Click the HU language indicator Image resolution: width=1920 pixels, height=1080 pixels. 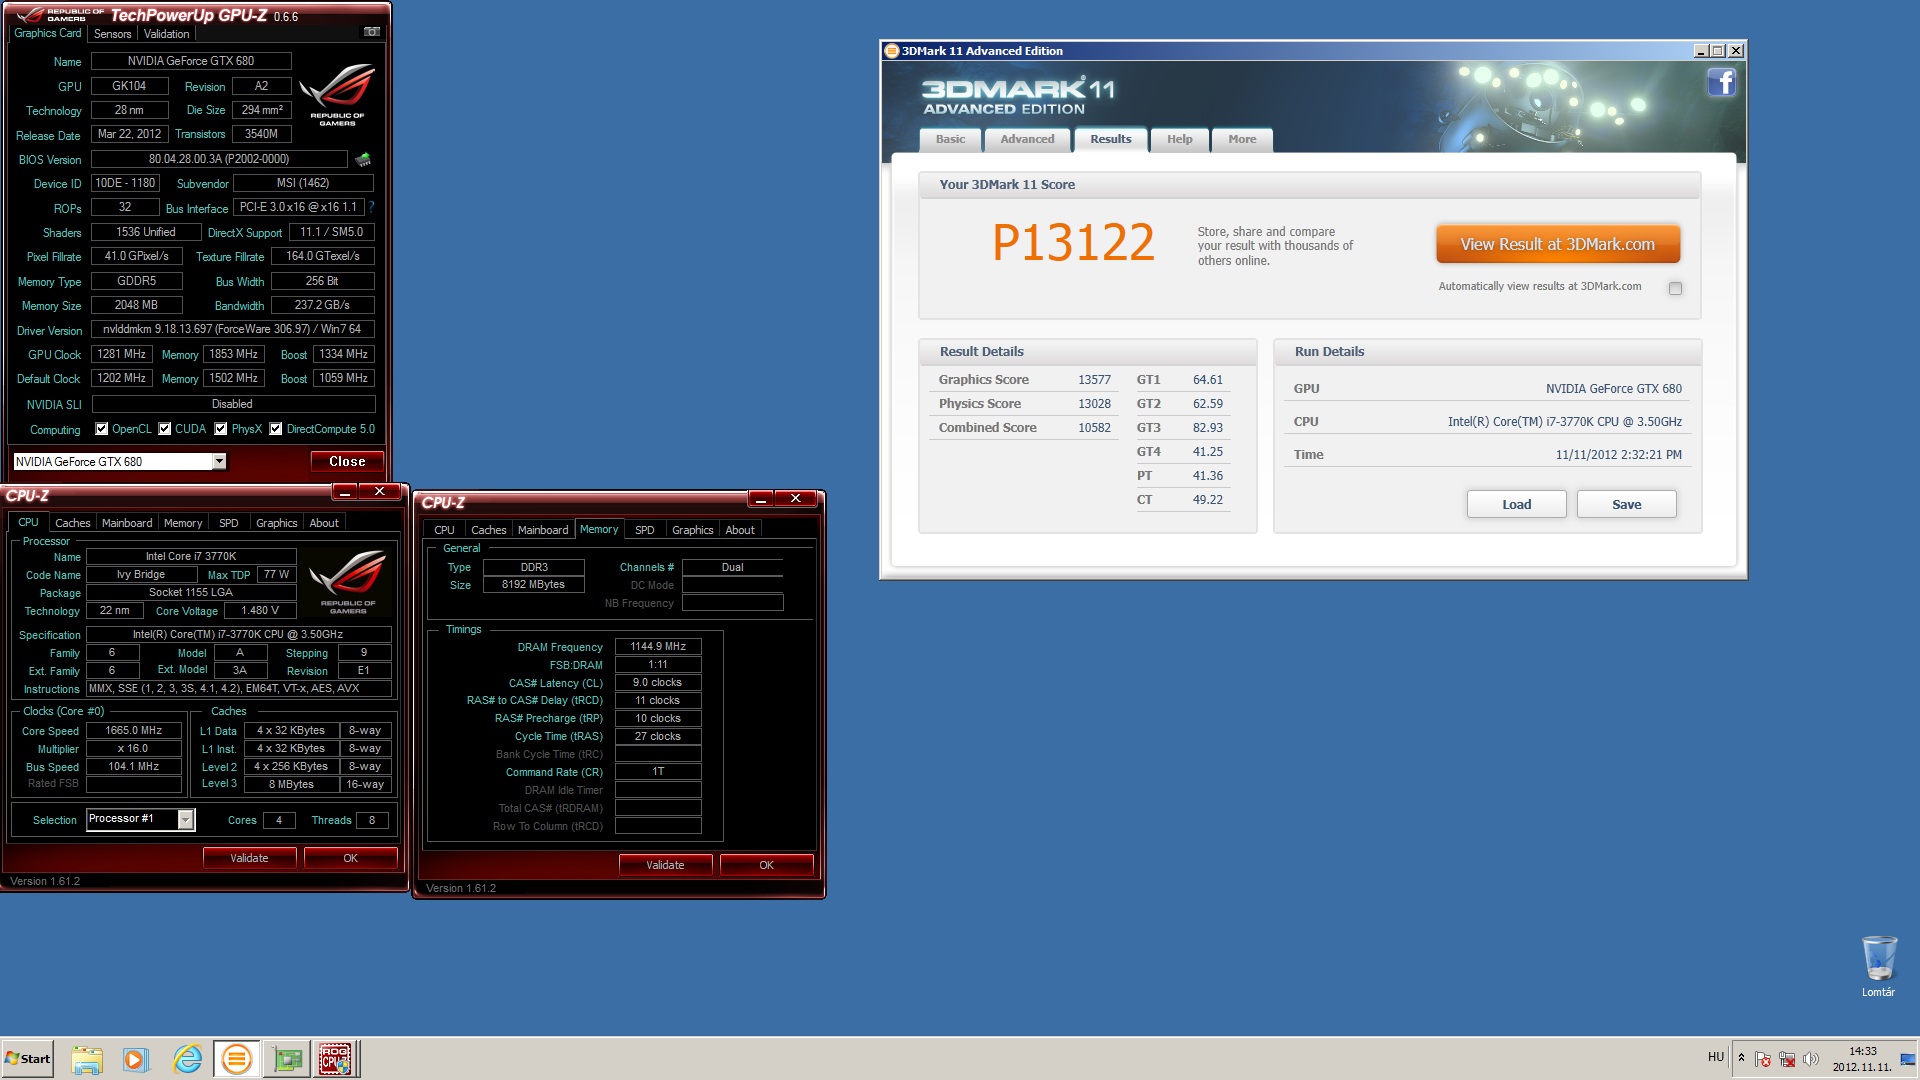1716,1057
